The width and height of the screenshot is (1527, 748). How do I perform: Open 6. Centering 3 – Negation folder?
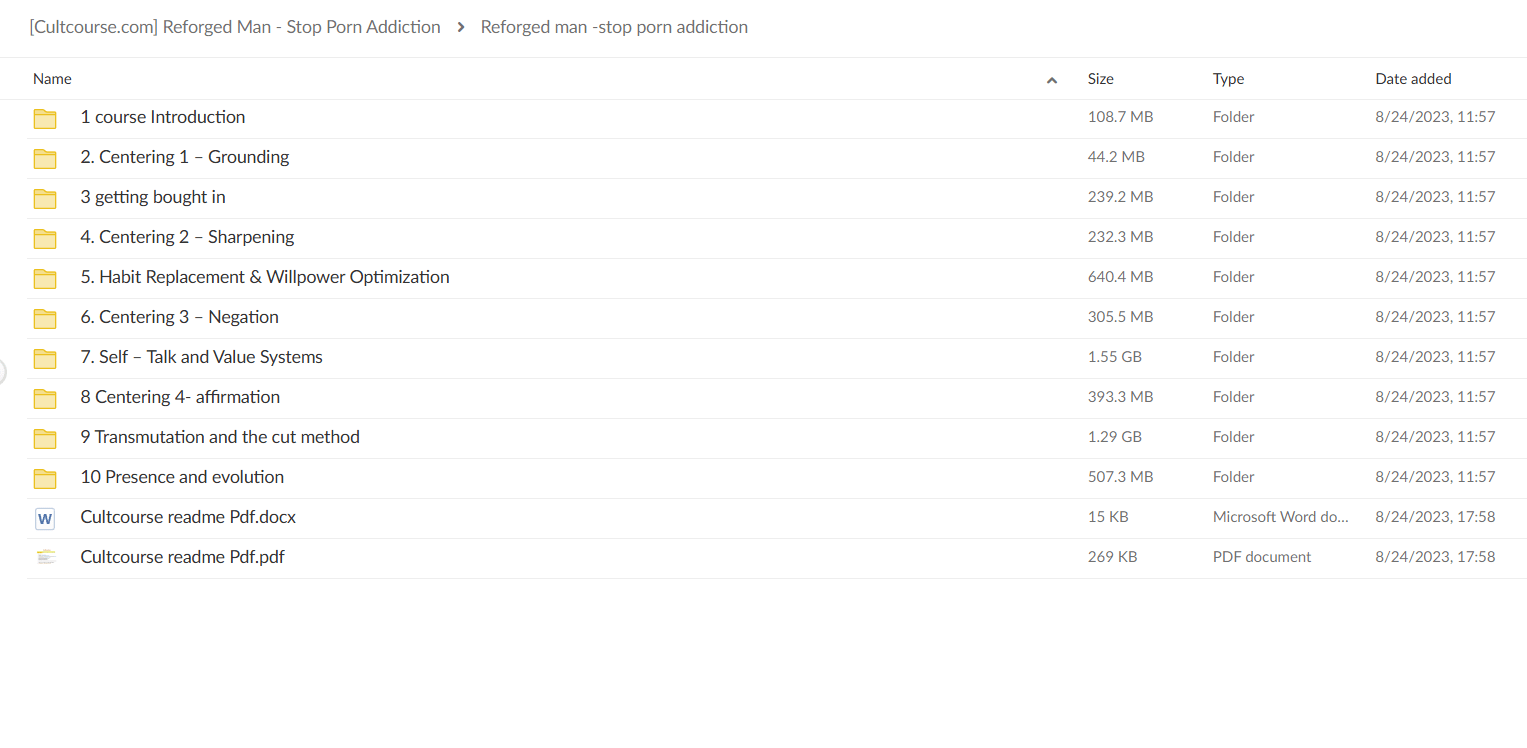click(x=180, y=317)
